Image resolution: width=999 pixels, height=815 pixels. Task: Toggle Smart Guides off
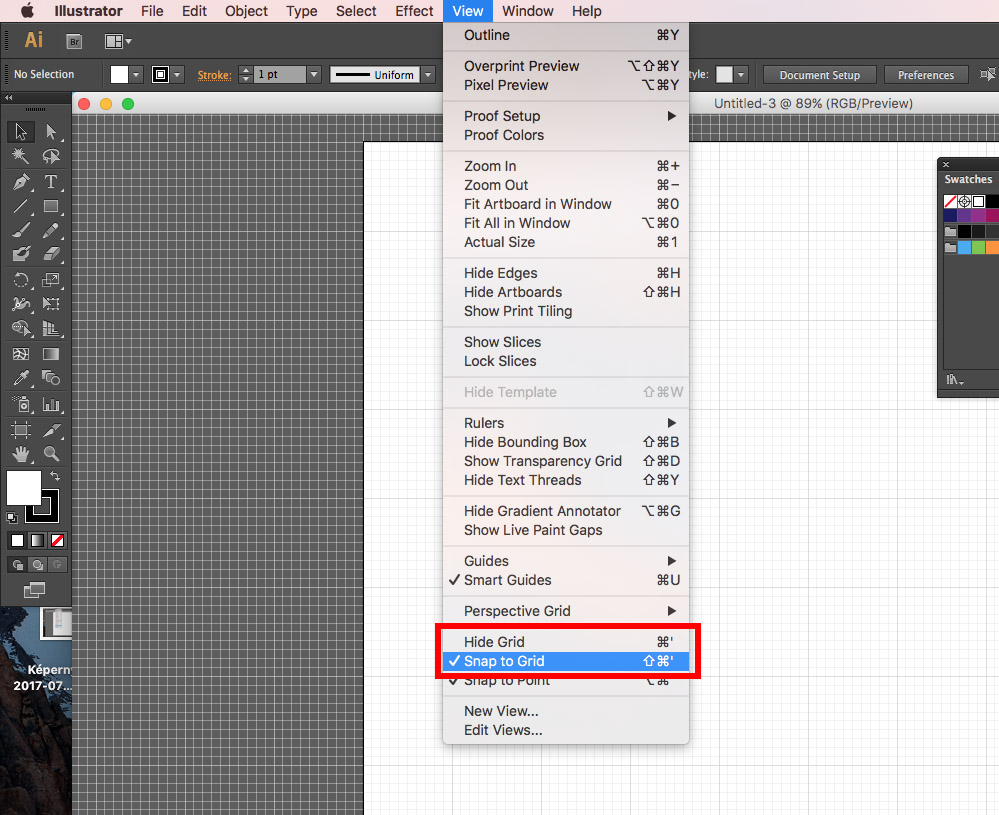507,580
